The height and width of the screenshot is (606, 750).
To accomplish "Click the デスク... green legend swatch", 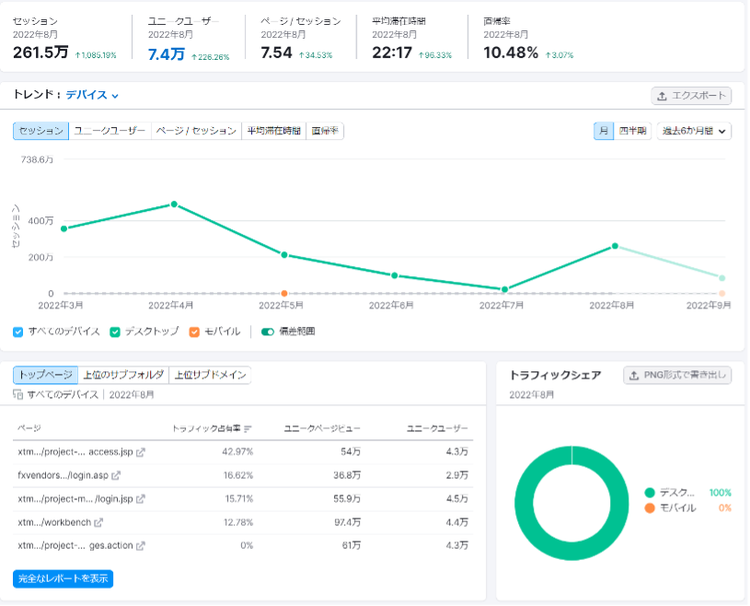I will (650, 493).
